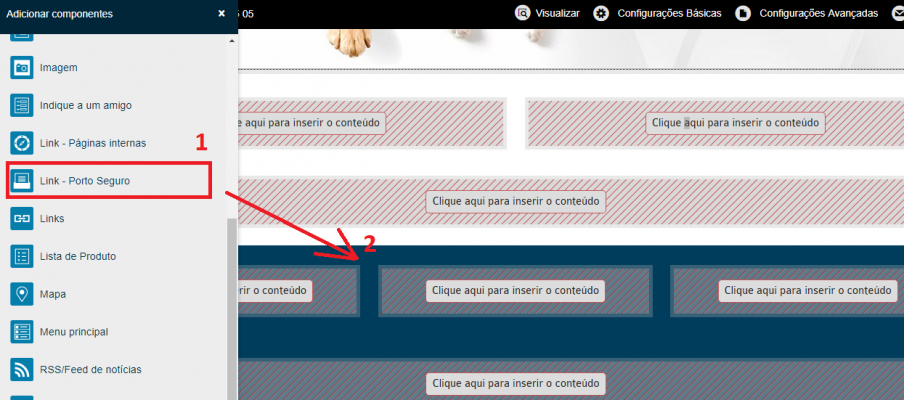This screenshot has height=400, width=904.
Task: Open Configurações Básicas
Action: [658, 13]
